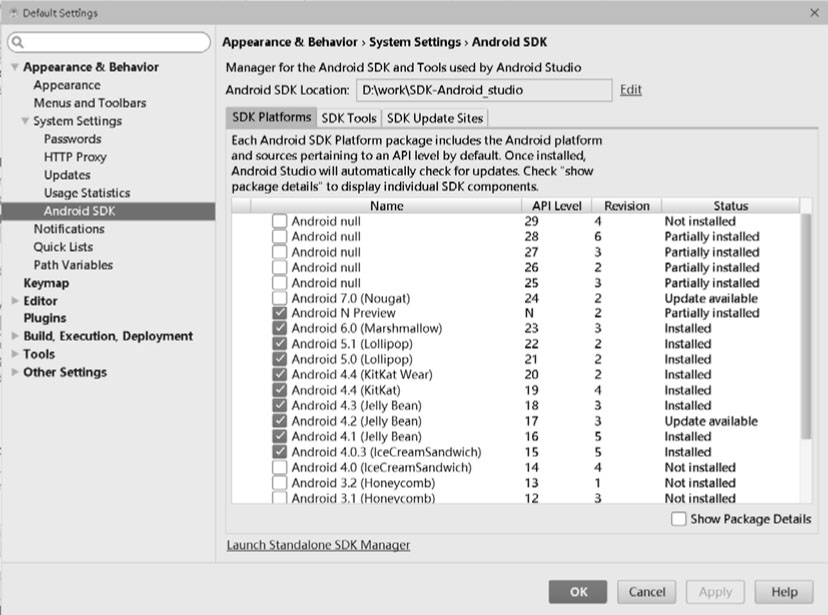The height and width of the screenshot is (615, 828).
Task: Click the Edit SDK location link
Action: pyautogui.click(x=631, y=89)
